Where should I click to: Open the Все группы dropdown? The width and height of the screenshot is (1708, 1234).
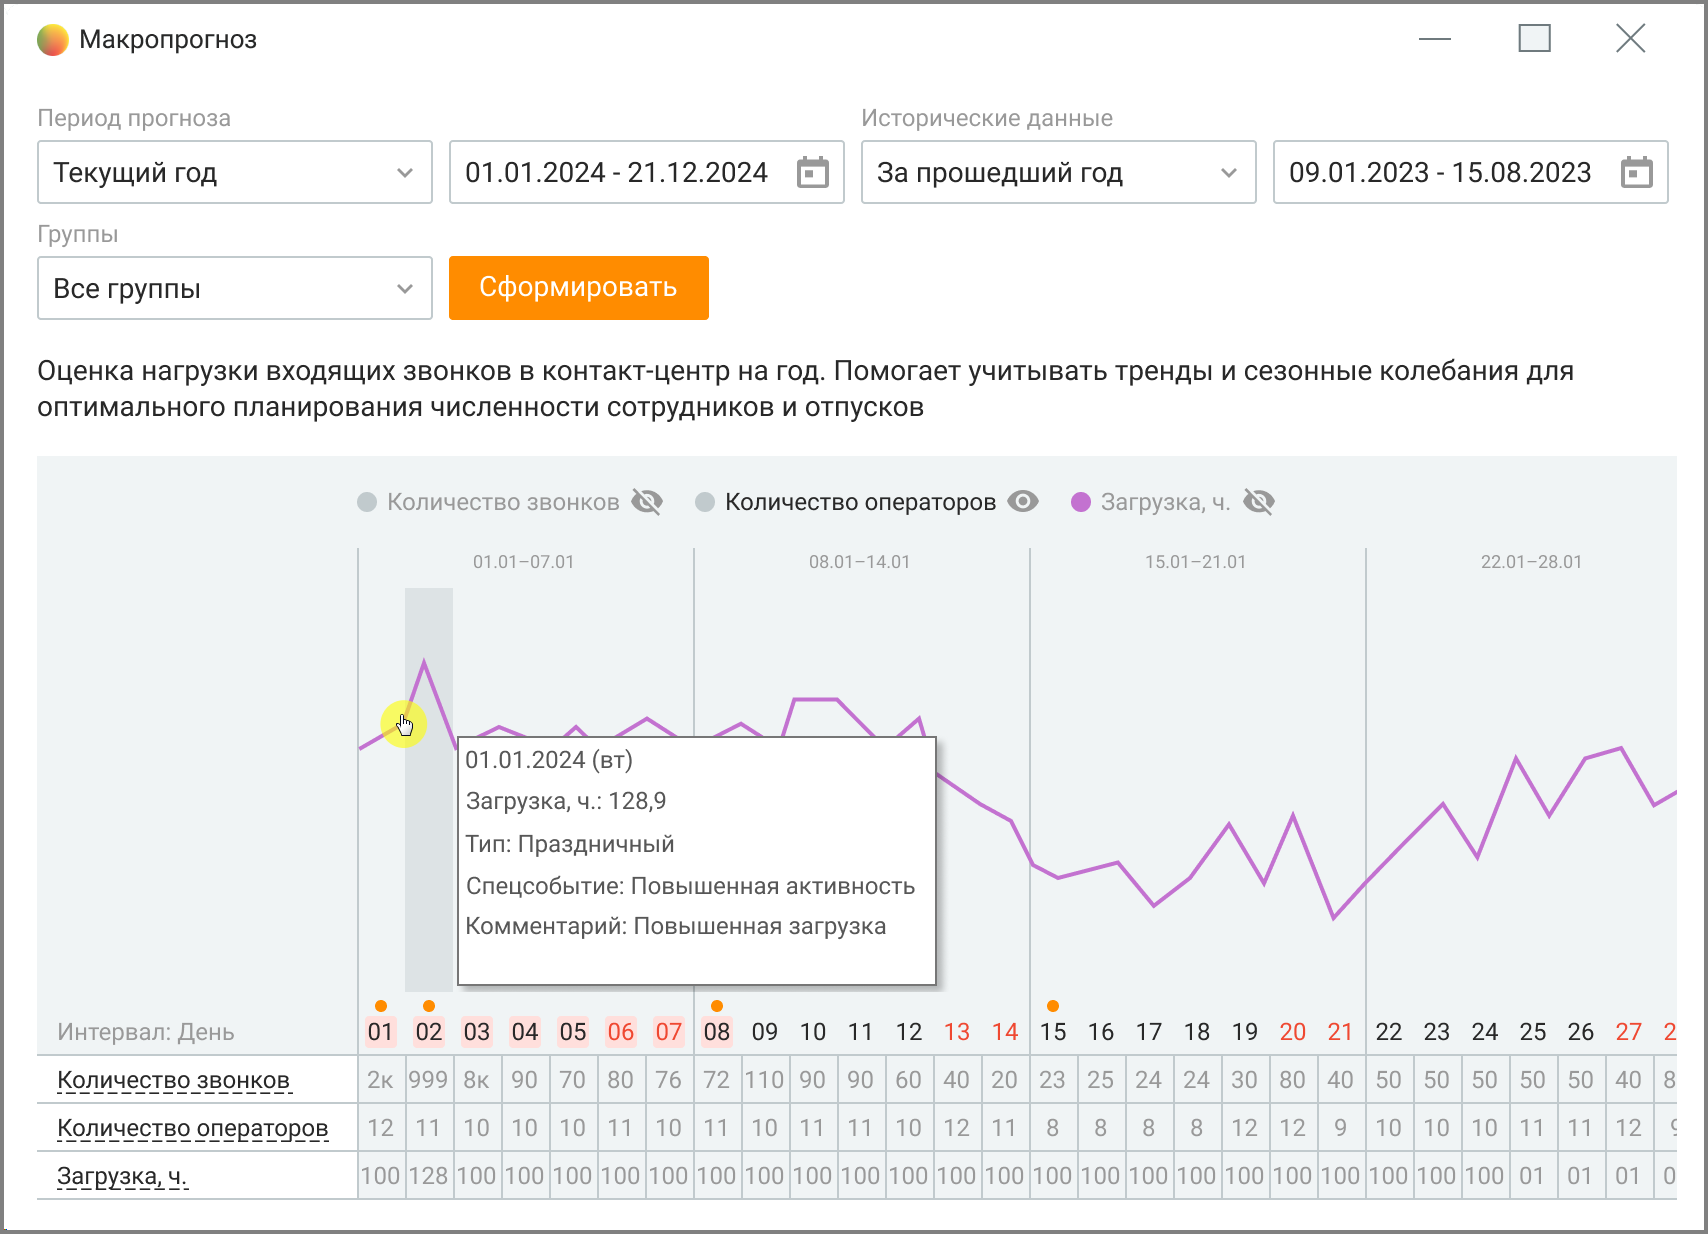tap(235, 289)
